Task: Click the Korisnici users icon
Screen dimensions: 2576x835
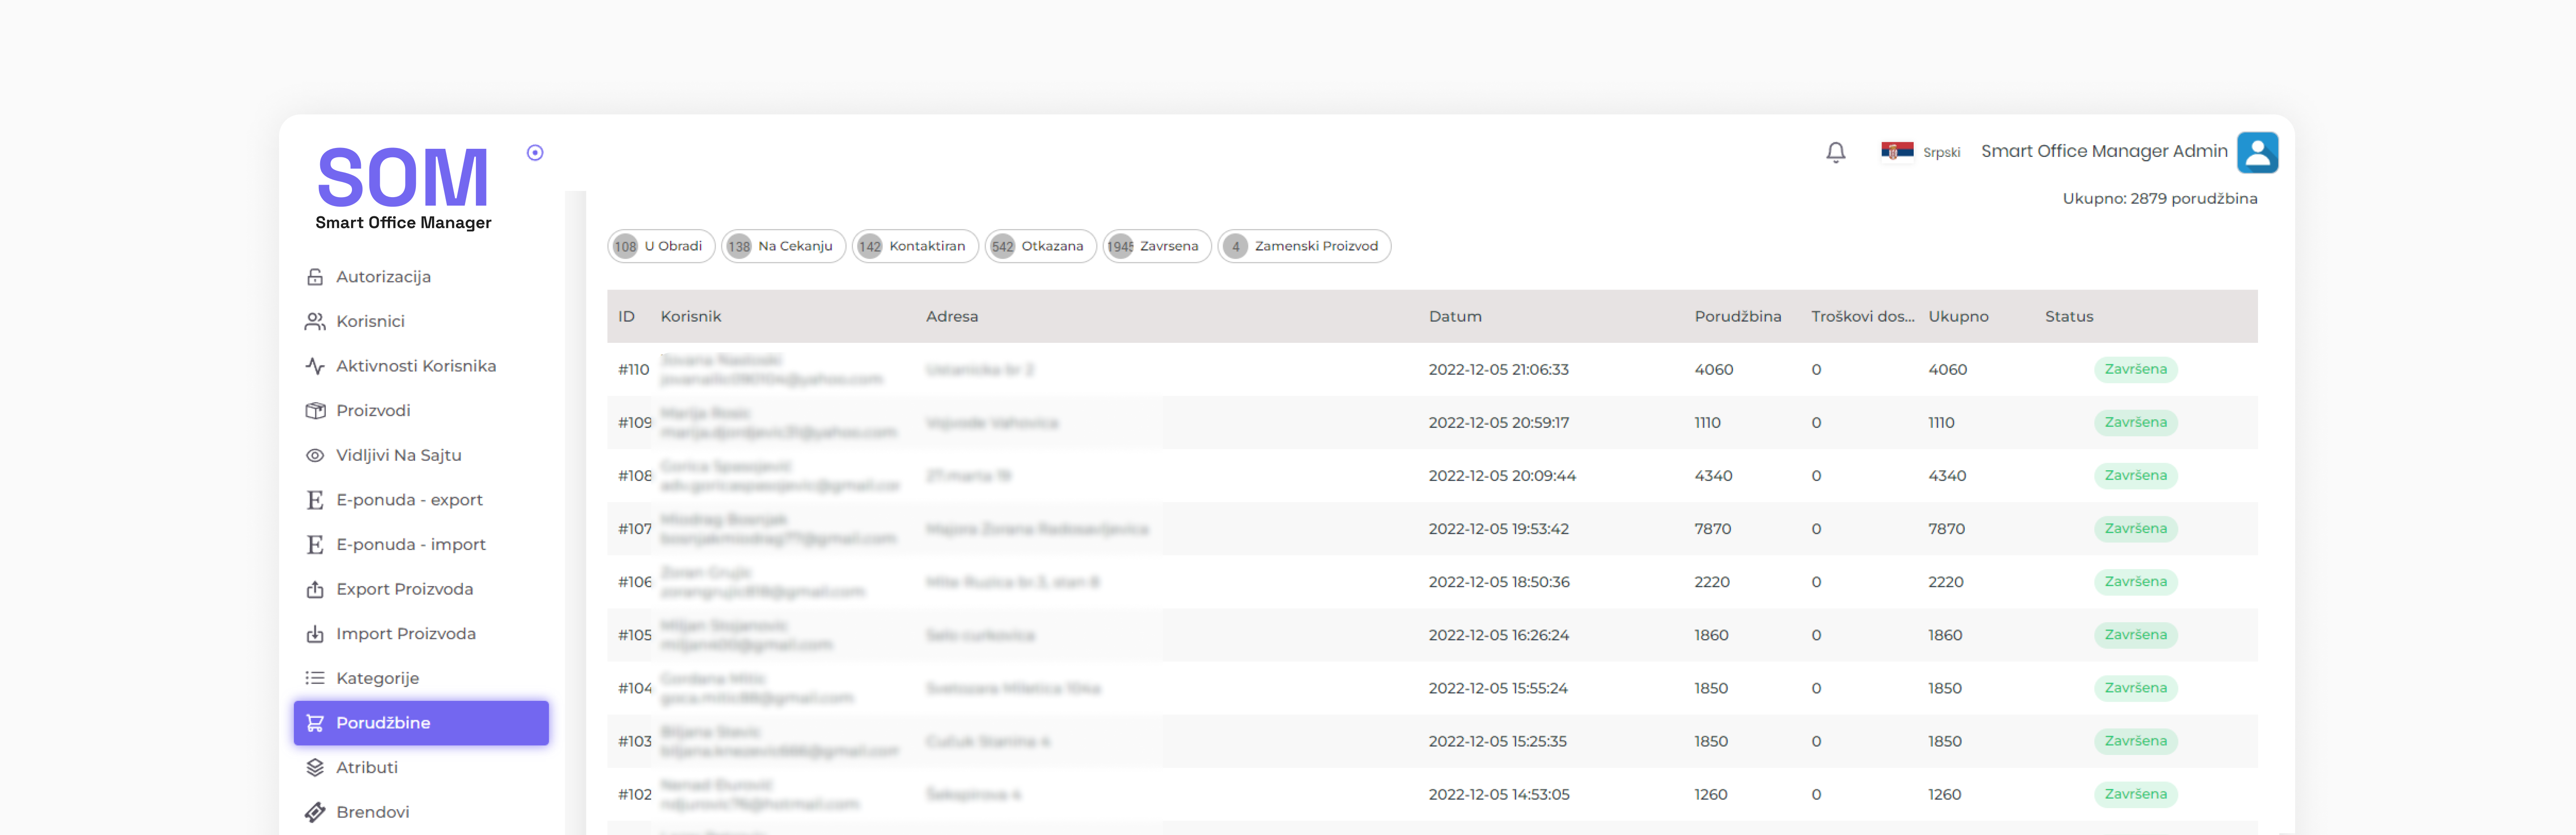Action: [315, 321]
